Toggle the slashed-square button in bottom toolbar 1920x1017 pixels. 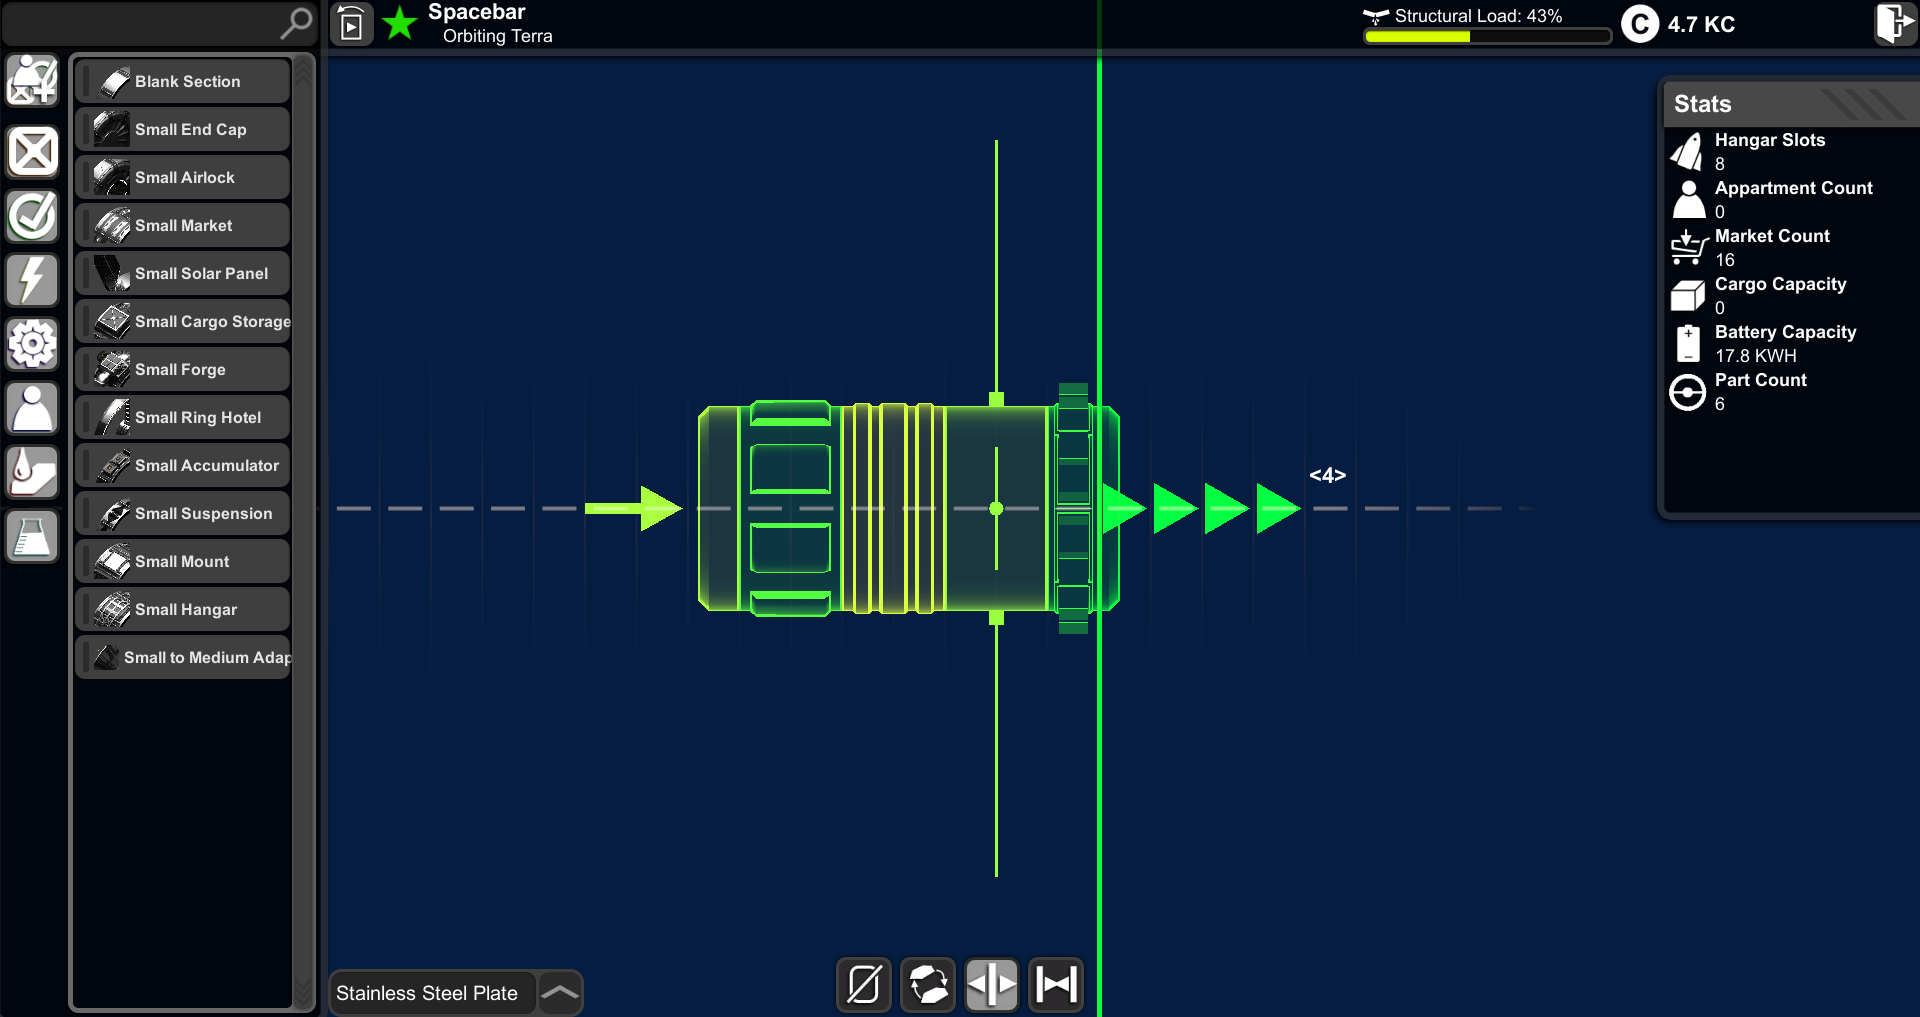tap(864, 985)
